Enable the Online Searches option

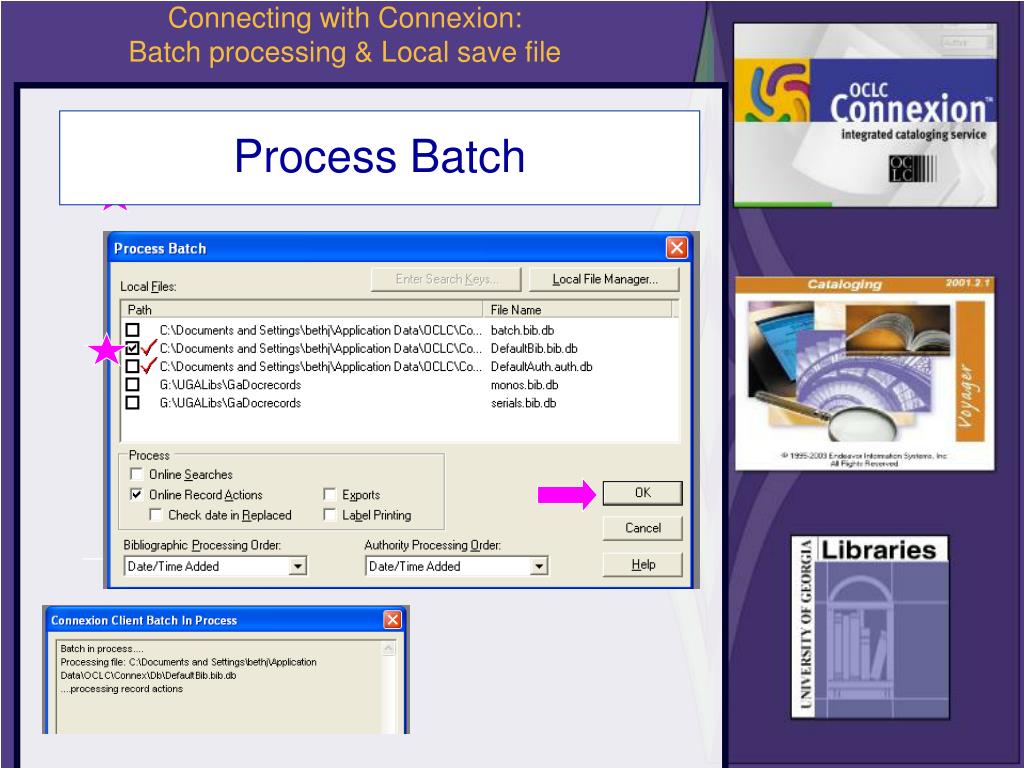[x=136, y=474]
